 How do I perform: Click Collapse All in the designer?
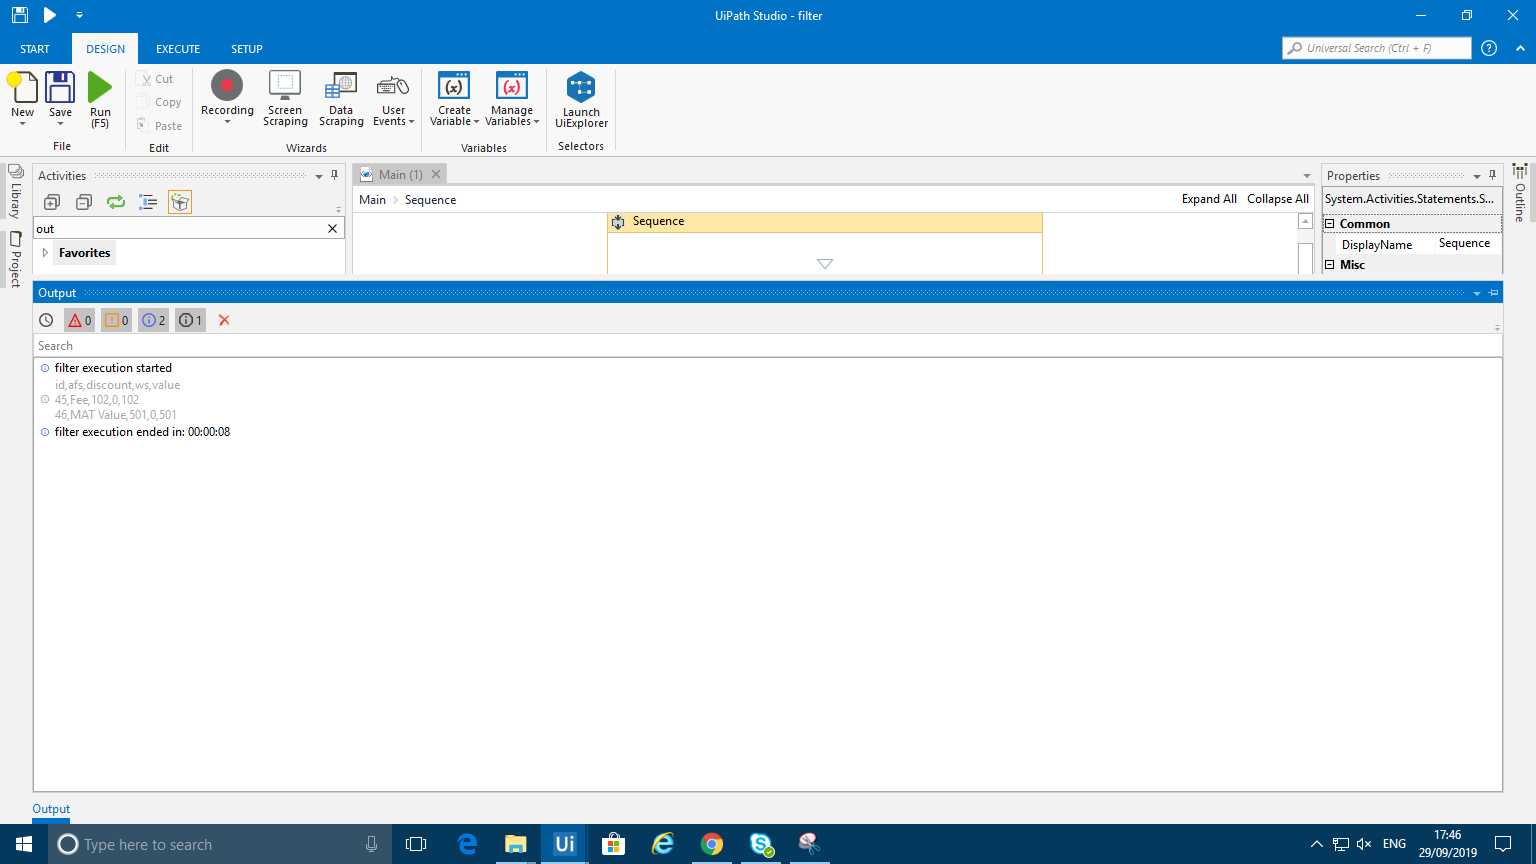click(x=1278, y=199)
